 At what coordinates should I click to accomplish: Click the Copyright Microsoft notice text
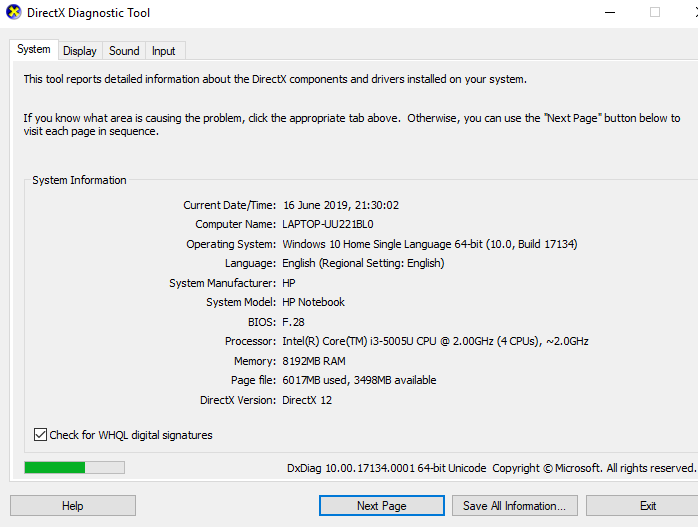point(594,468)
